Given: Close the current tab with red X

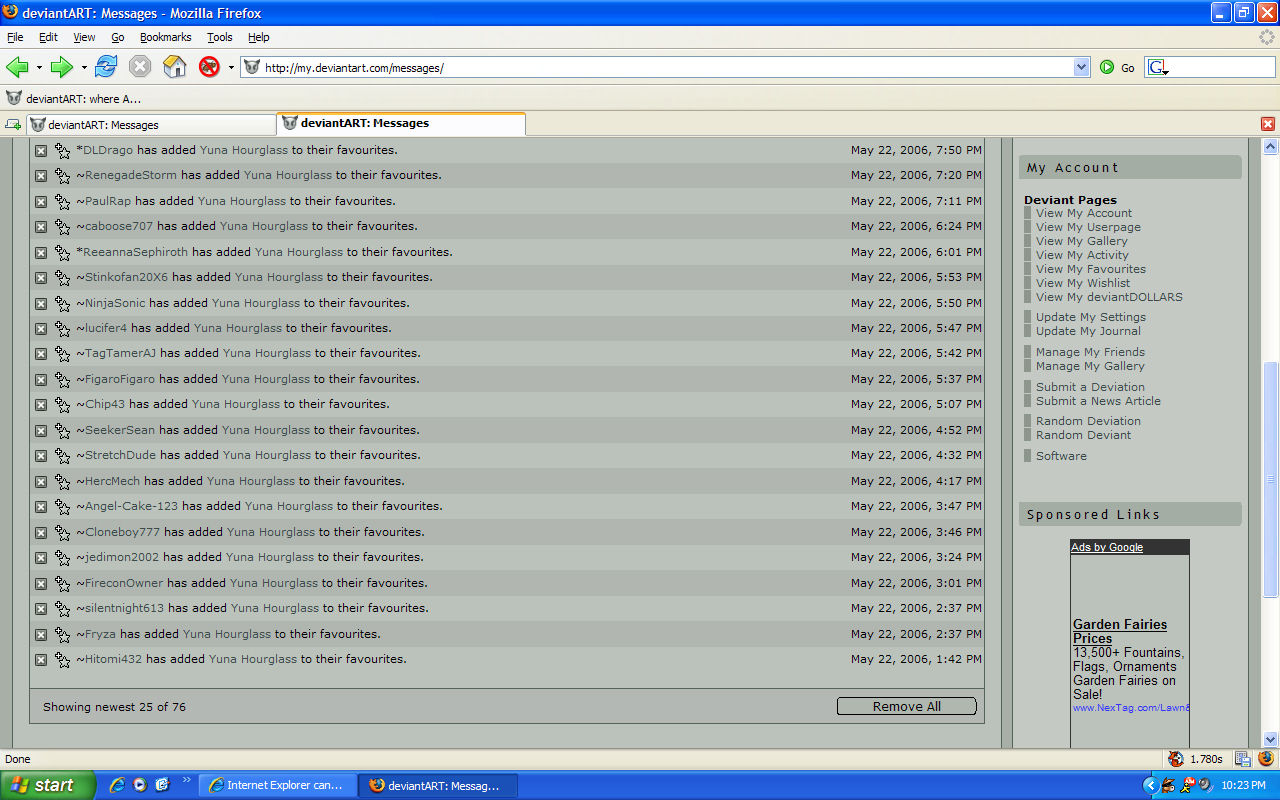Looking at the screenshot, I should pyautogui.click(x=1268, y=124).
